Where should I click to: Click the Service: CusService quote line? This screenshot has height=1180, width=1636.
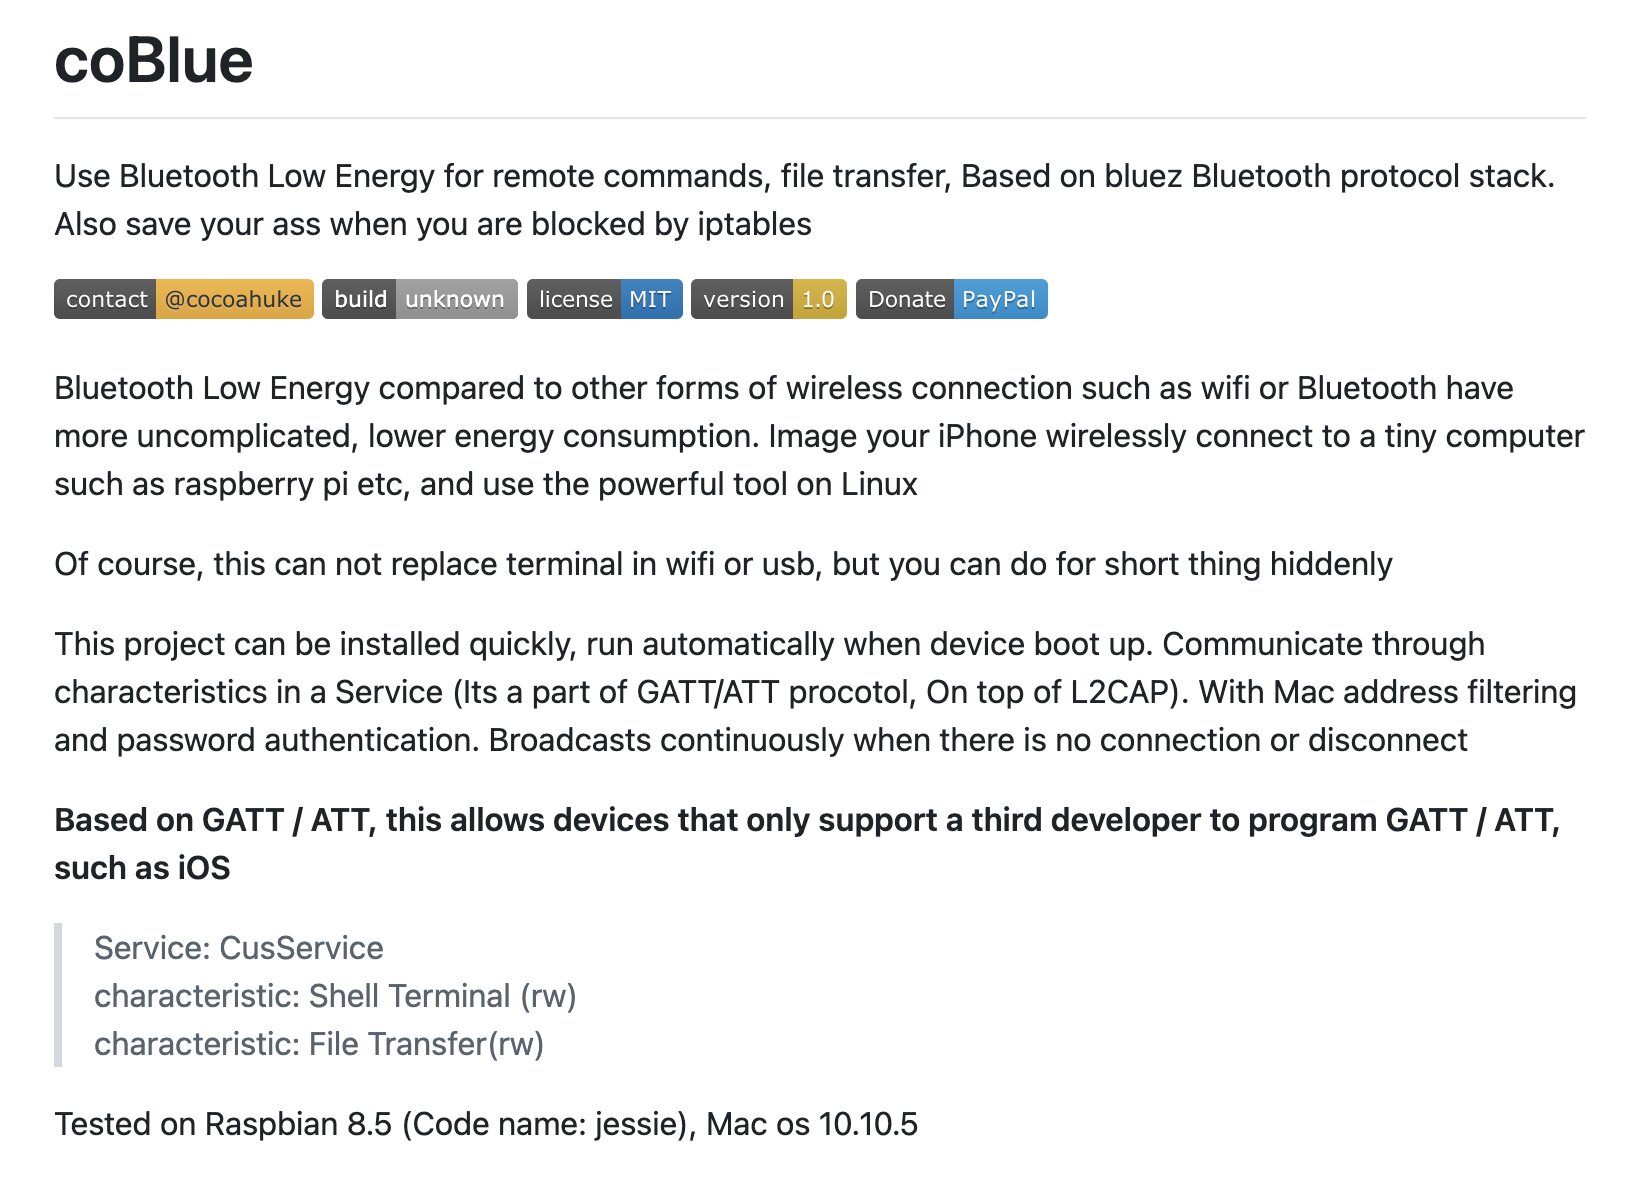[x=239, y=948]
